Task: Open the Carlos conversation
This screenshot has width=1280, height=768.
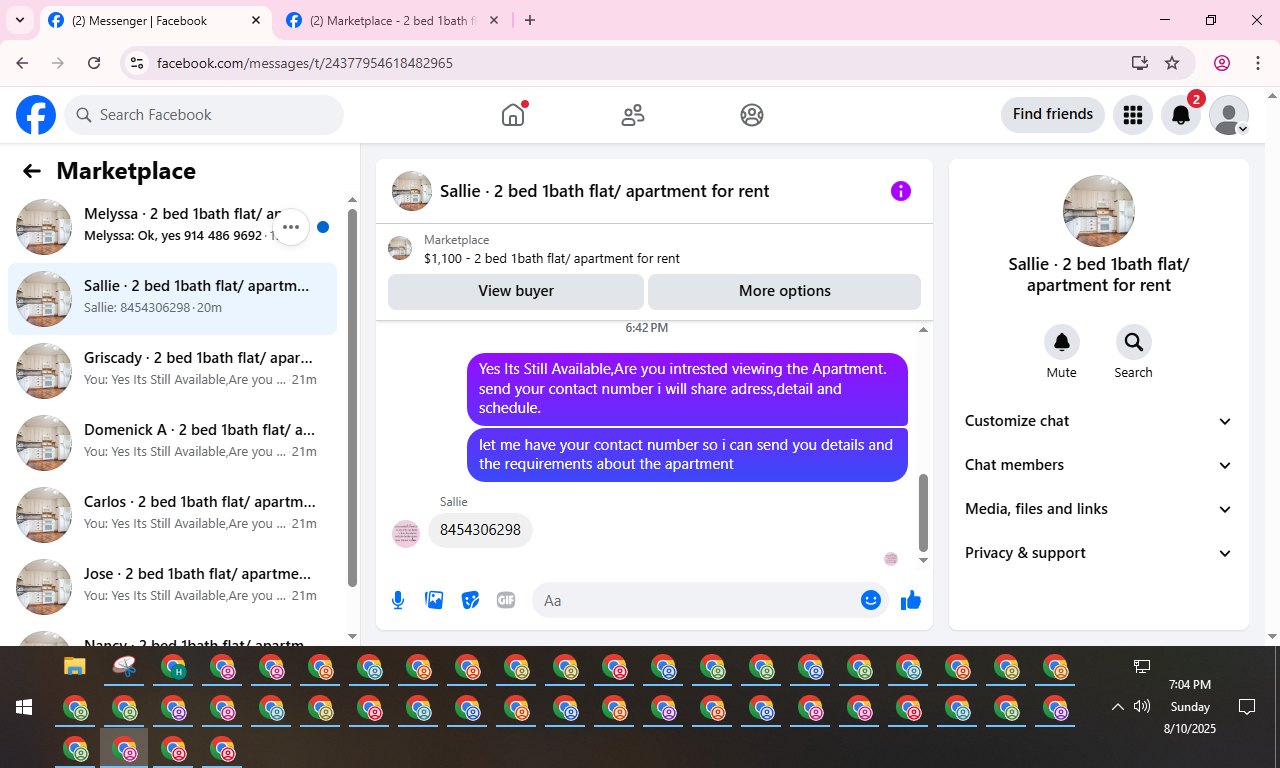Action: (172, 515)
